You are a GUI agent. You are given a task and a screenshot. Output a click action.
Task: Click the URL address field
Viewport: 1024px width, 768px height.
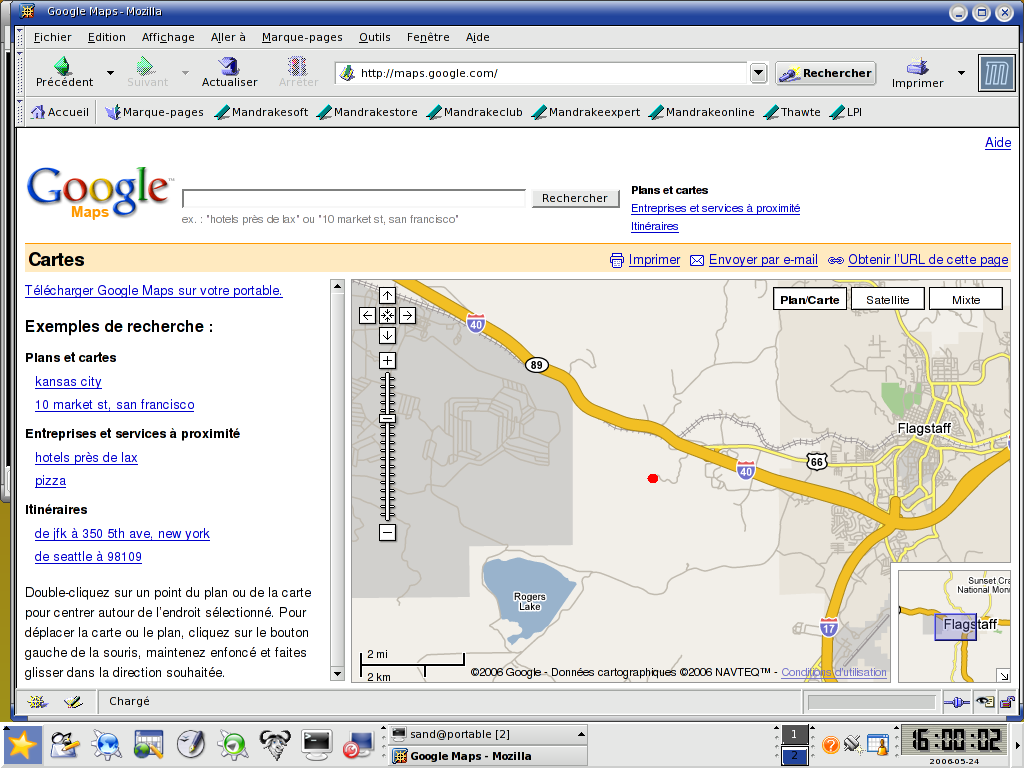[x=542, y=73]
